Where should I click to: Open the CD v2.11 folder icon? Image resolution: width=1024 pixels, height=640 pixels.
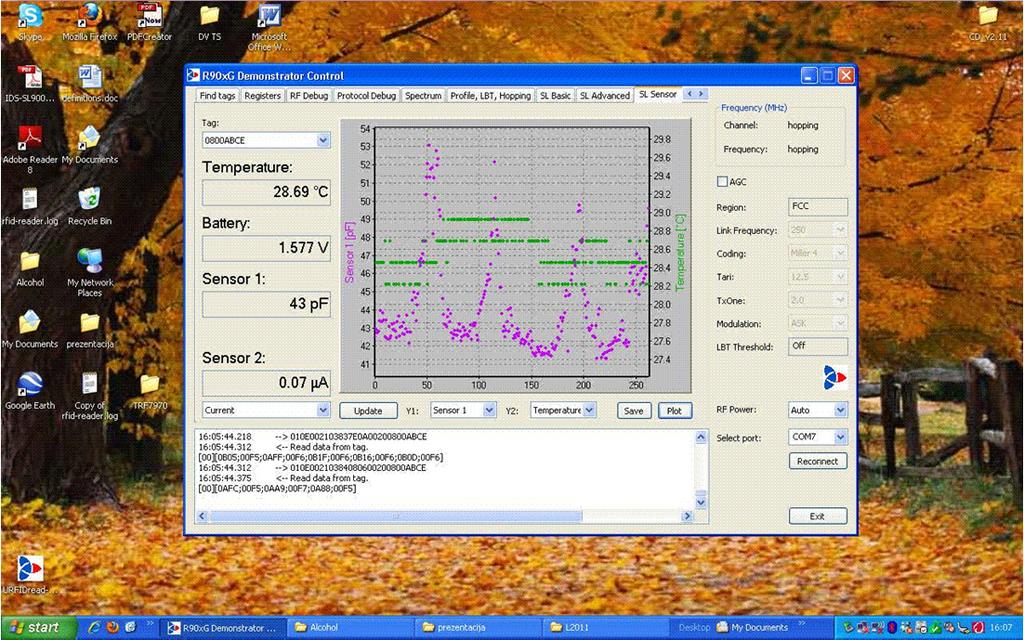tap(988, 22)
